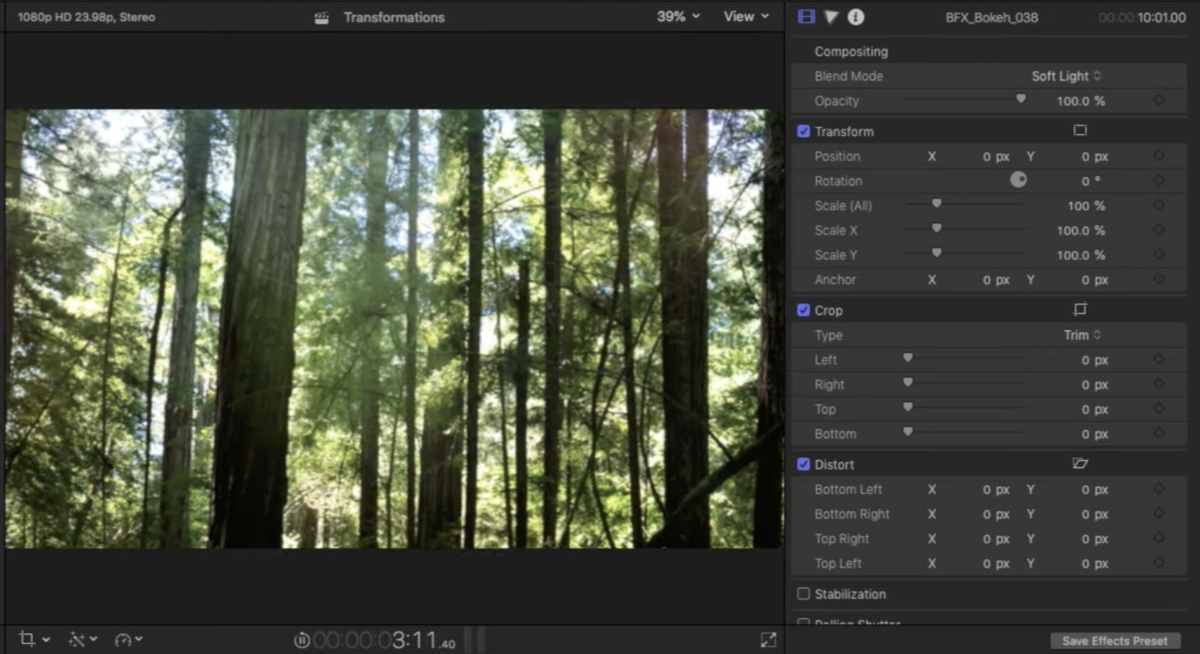Open the enhancements wand dropdown
The width and height of the screenshot is (1200, 654).
82,639
